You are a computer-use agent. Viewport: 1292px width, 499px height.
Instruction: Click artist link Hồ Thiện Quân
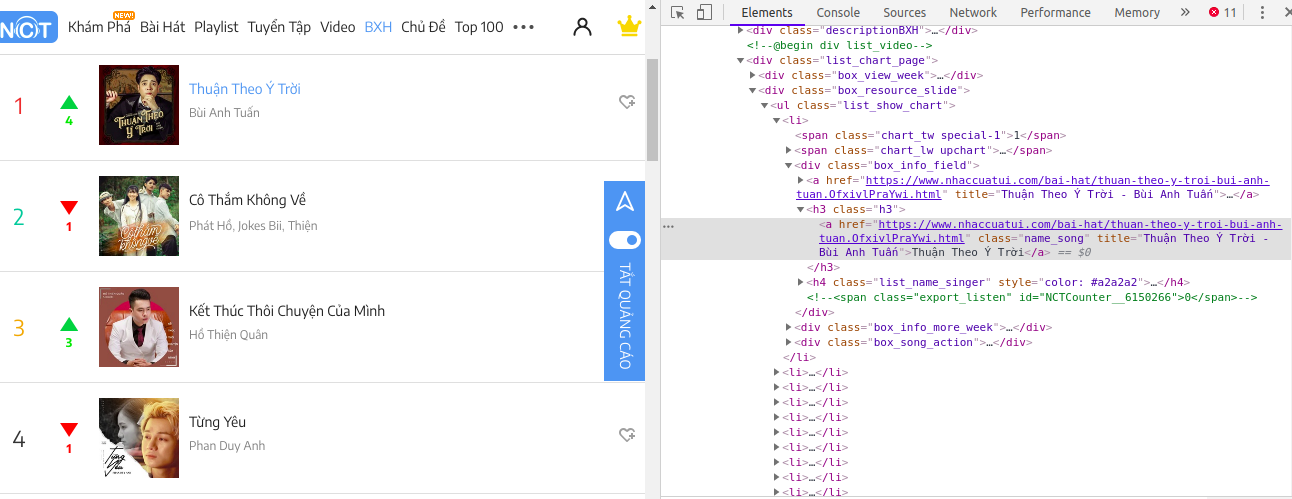[x=228, y=335]
